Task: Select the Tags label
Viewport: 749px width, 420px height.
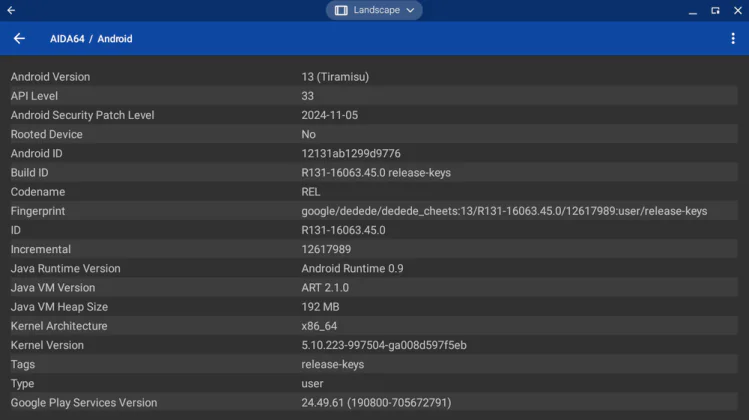Action: click(22, 364)
